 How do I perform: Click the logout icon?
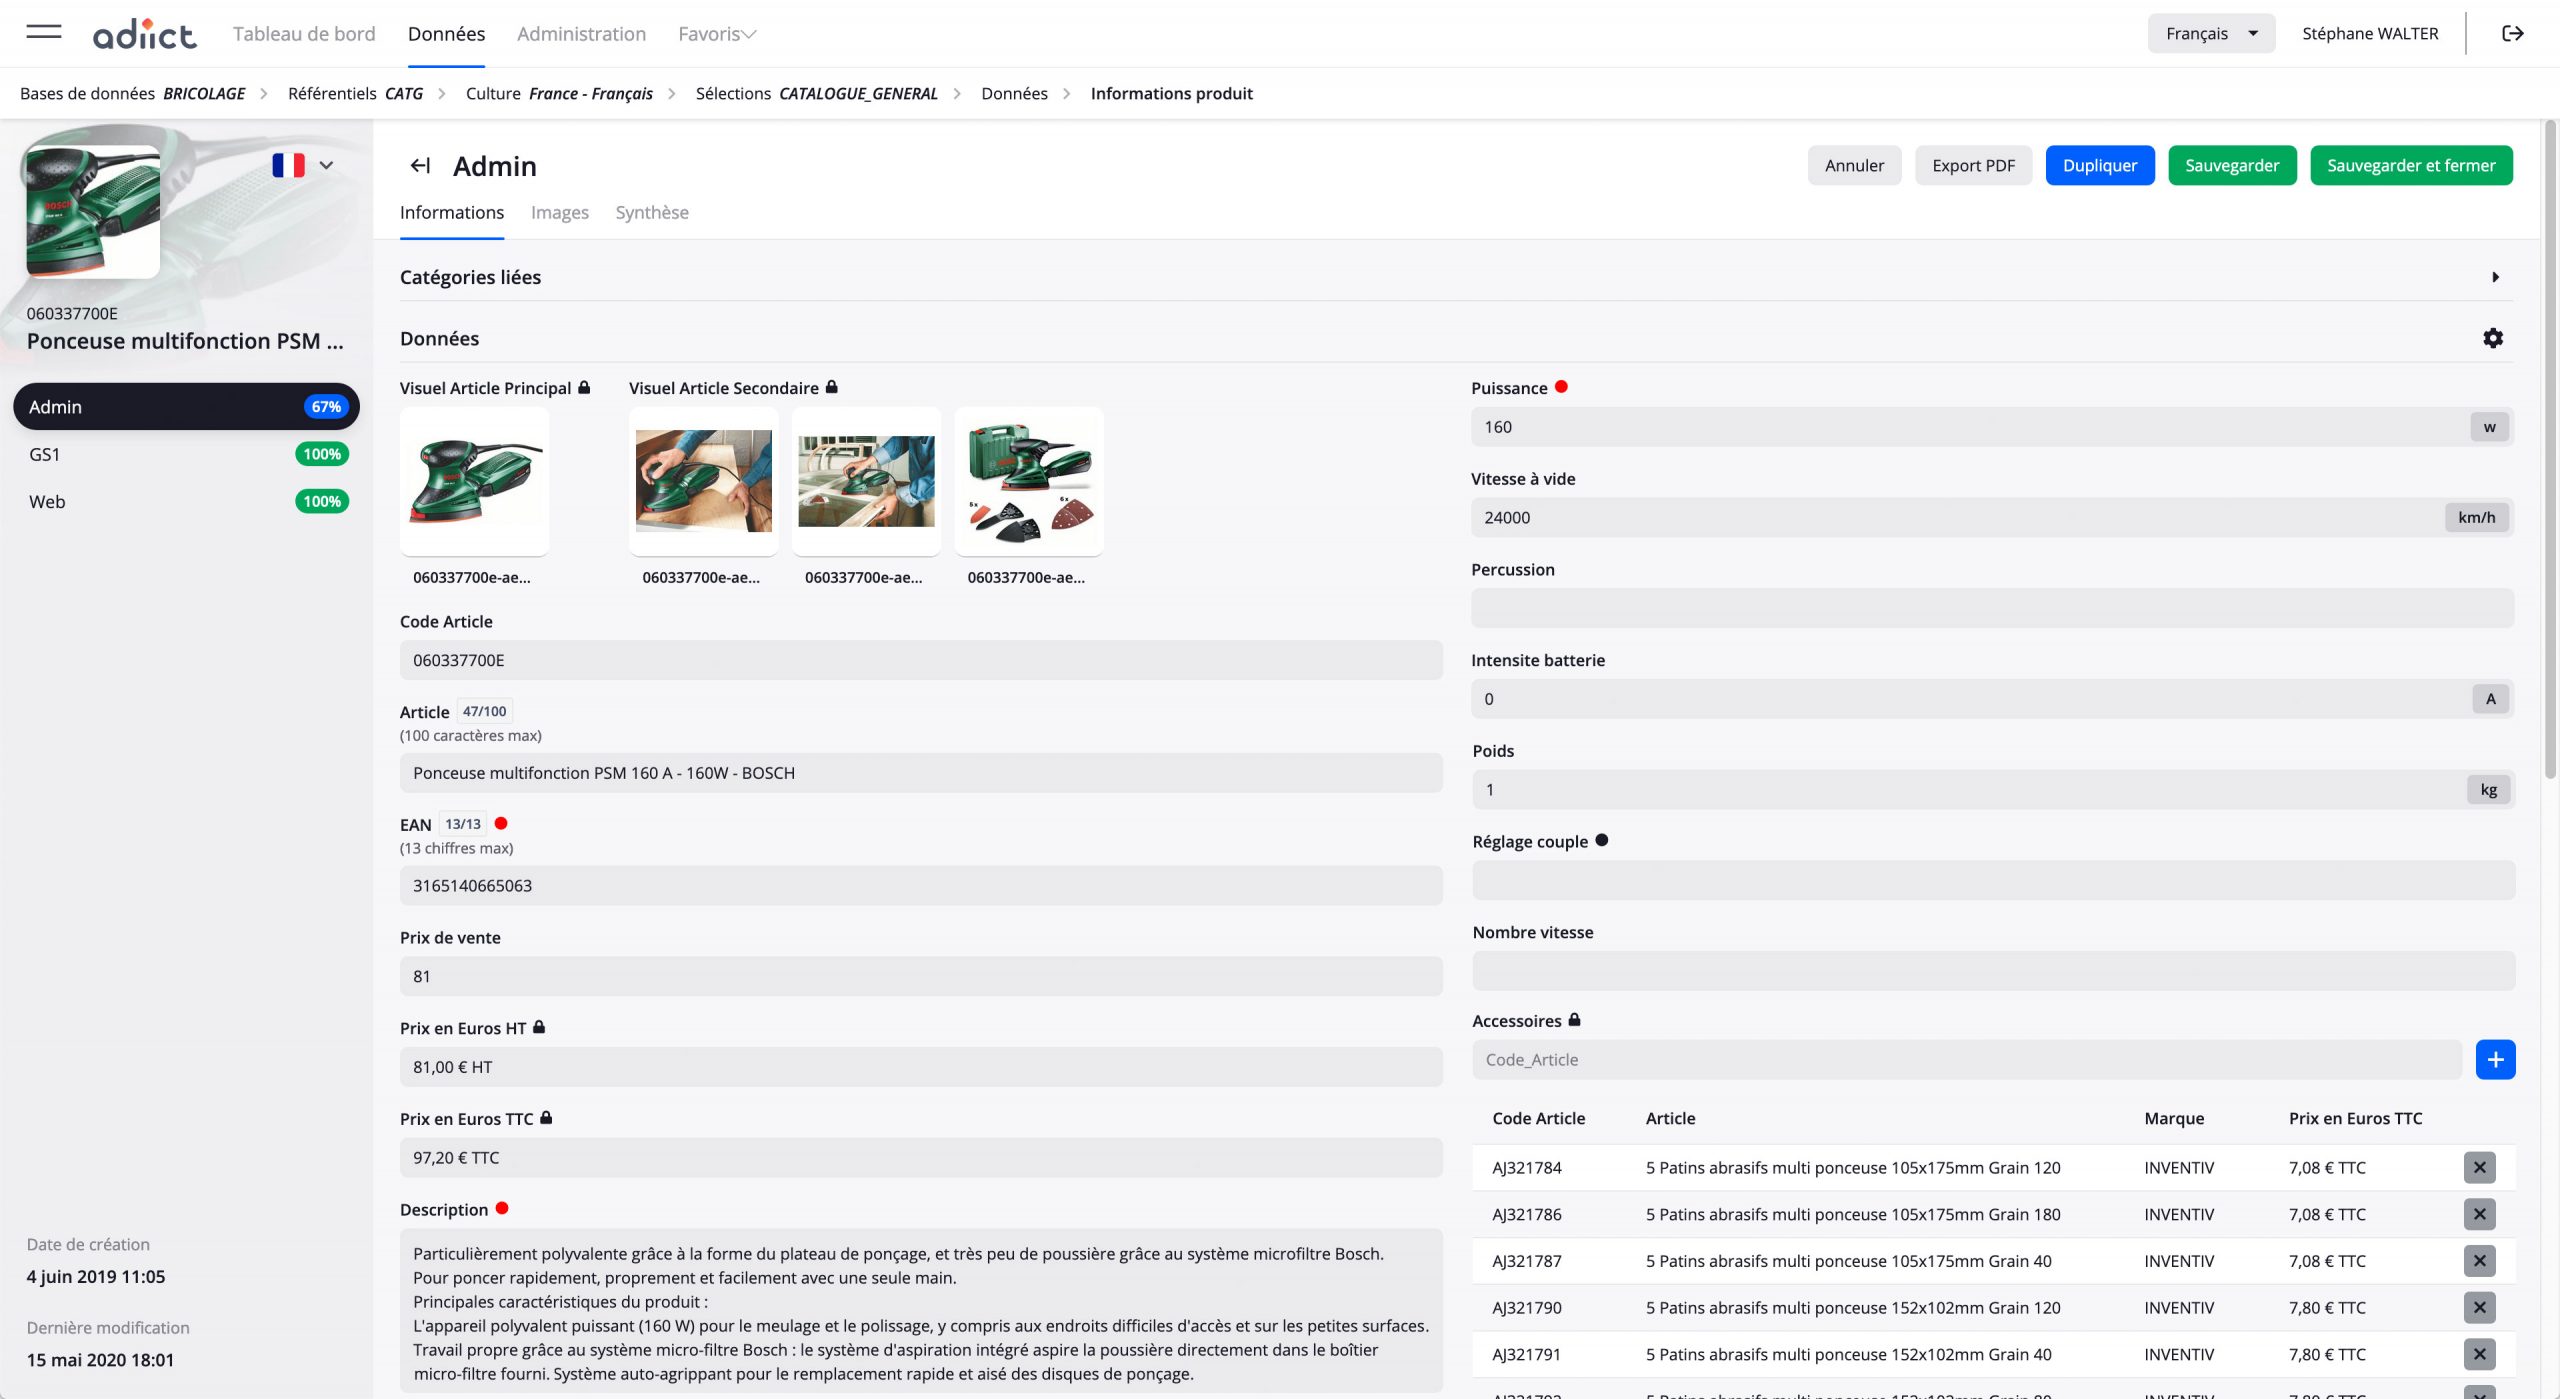coord(2513,33)
